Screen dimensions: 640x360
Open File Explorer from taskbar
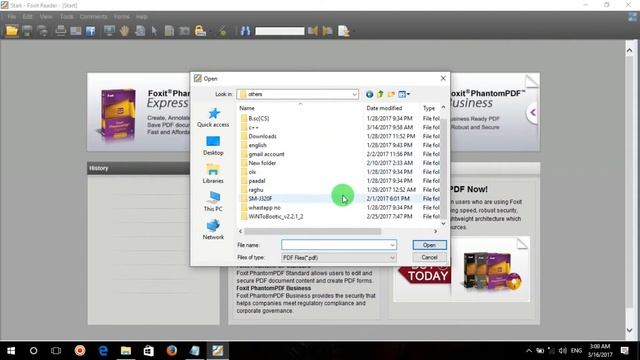126,351
